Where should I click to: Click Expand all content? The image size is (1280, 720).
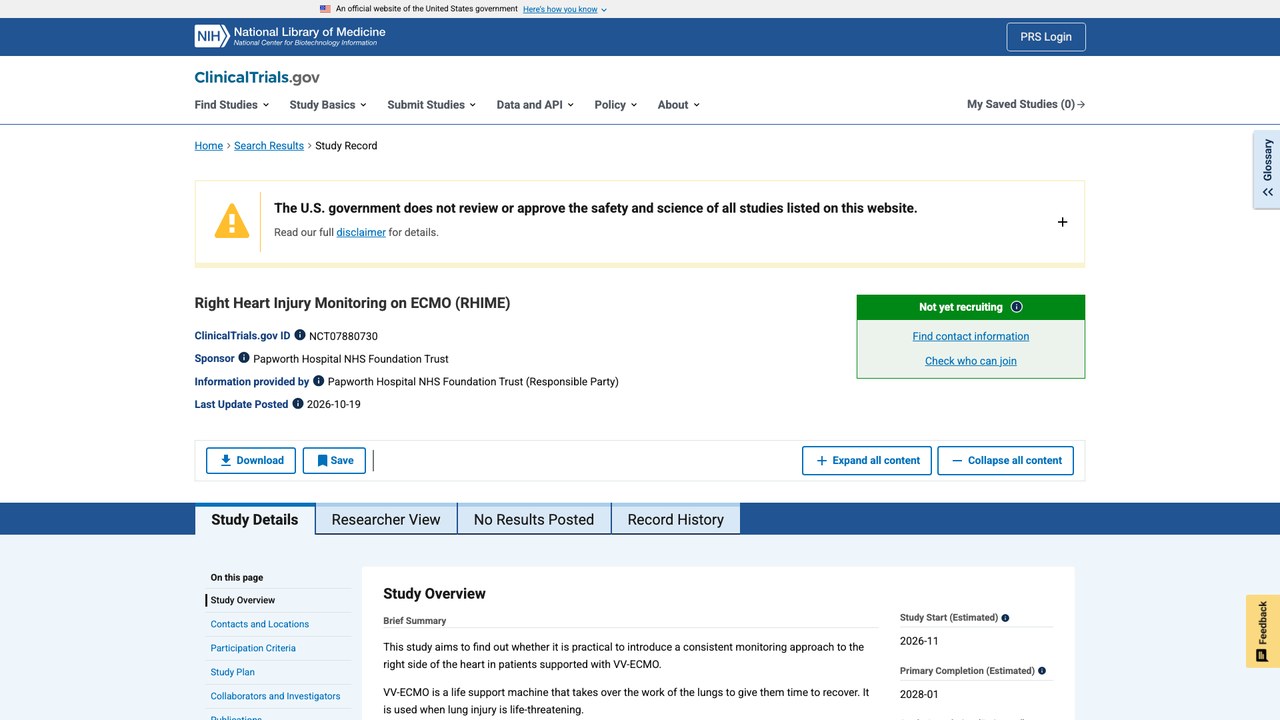tap(867, 460)
